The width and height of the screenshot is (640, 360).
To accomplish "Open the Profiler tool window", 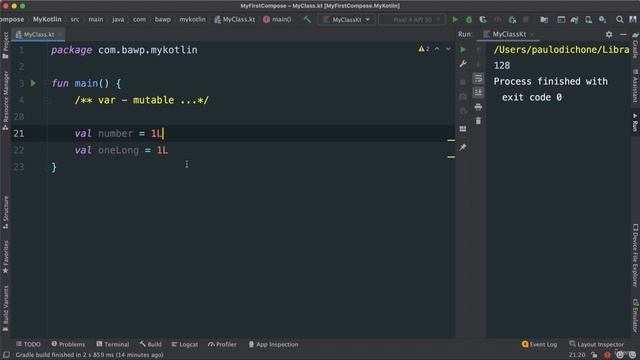I will (x=222, y=344).
